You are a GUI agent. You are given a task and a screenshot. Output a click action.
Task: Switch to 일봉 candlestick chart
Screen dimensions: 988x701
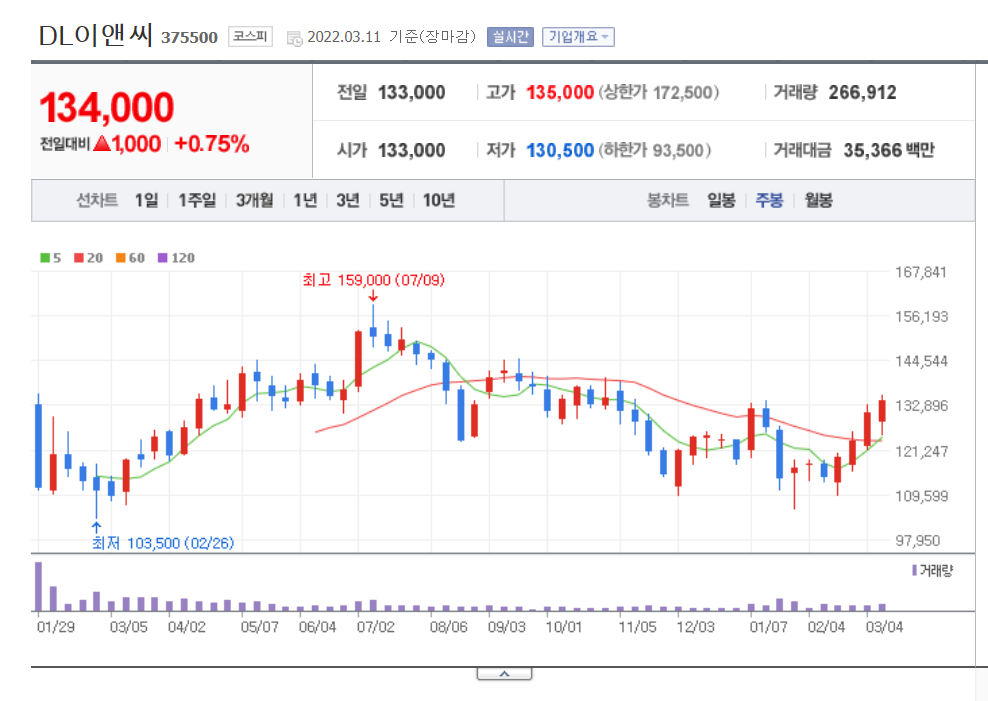tap(721, 200)
